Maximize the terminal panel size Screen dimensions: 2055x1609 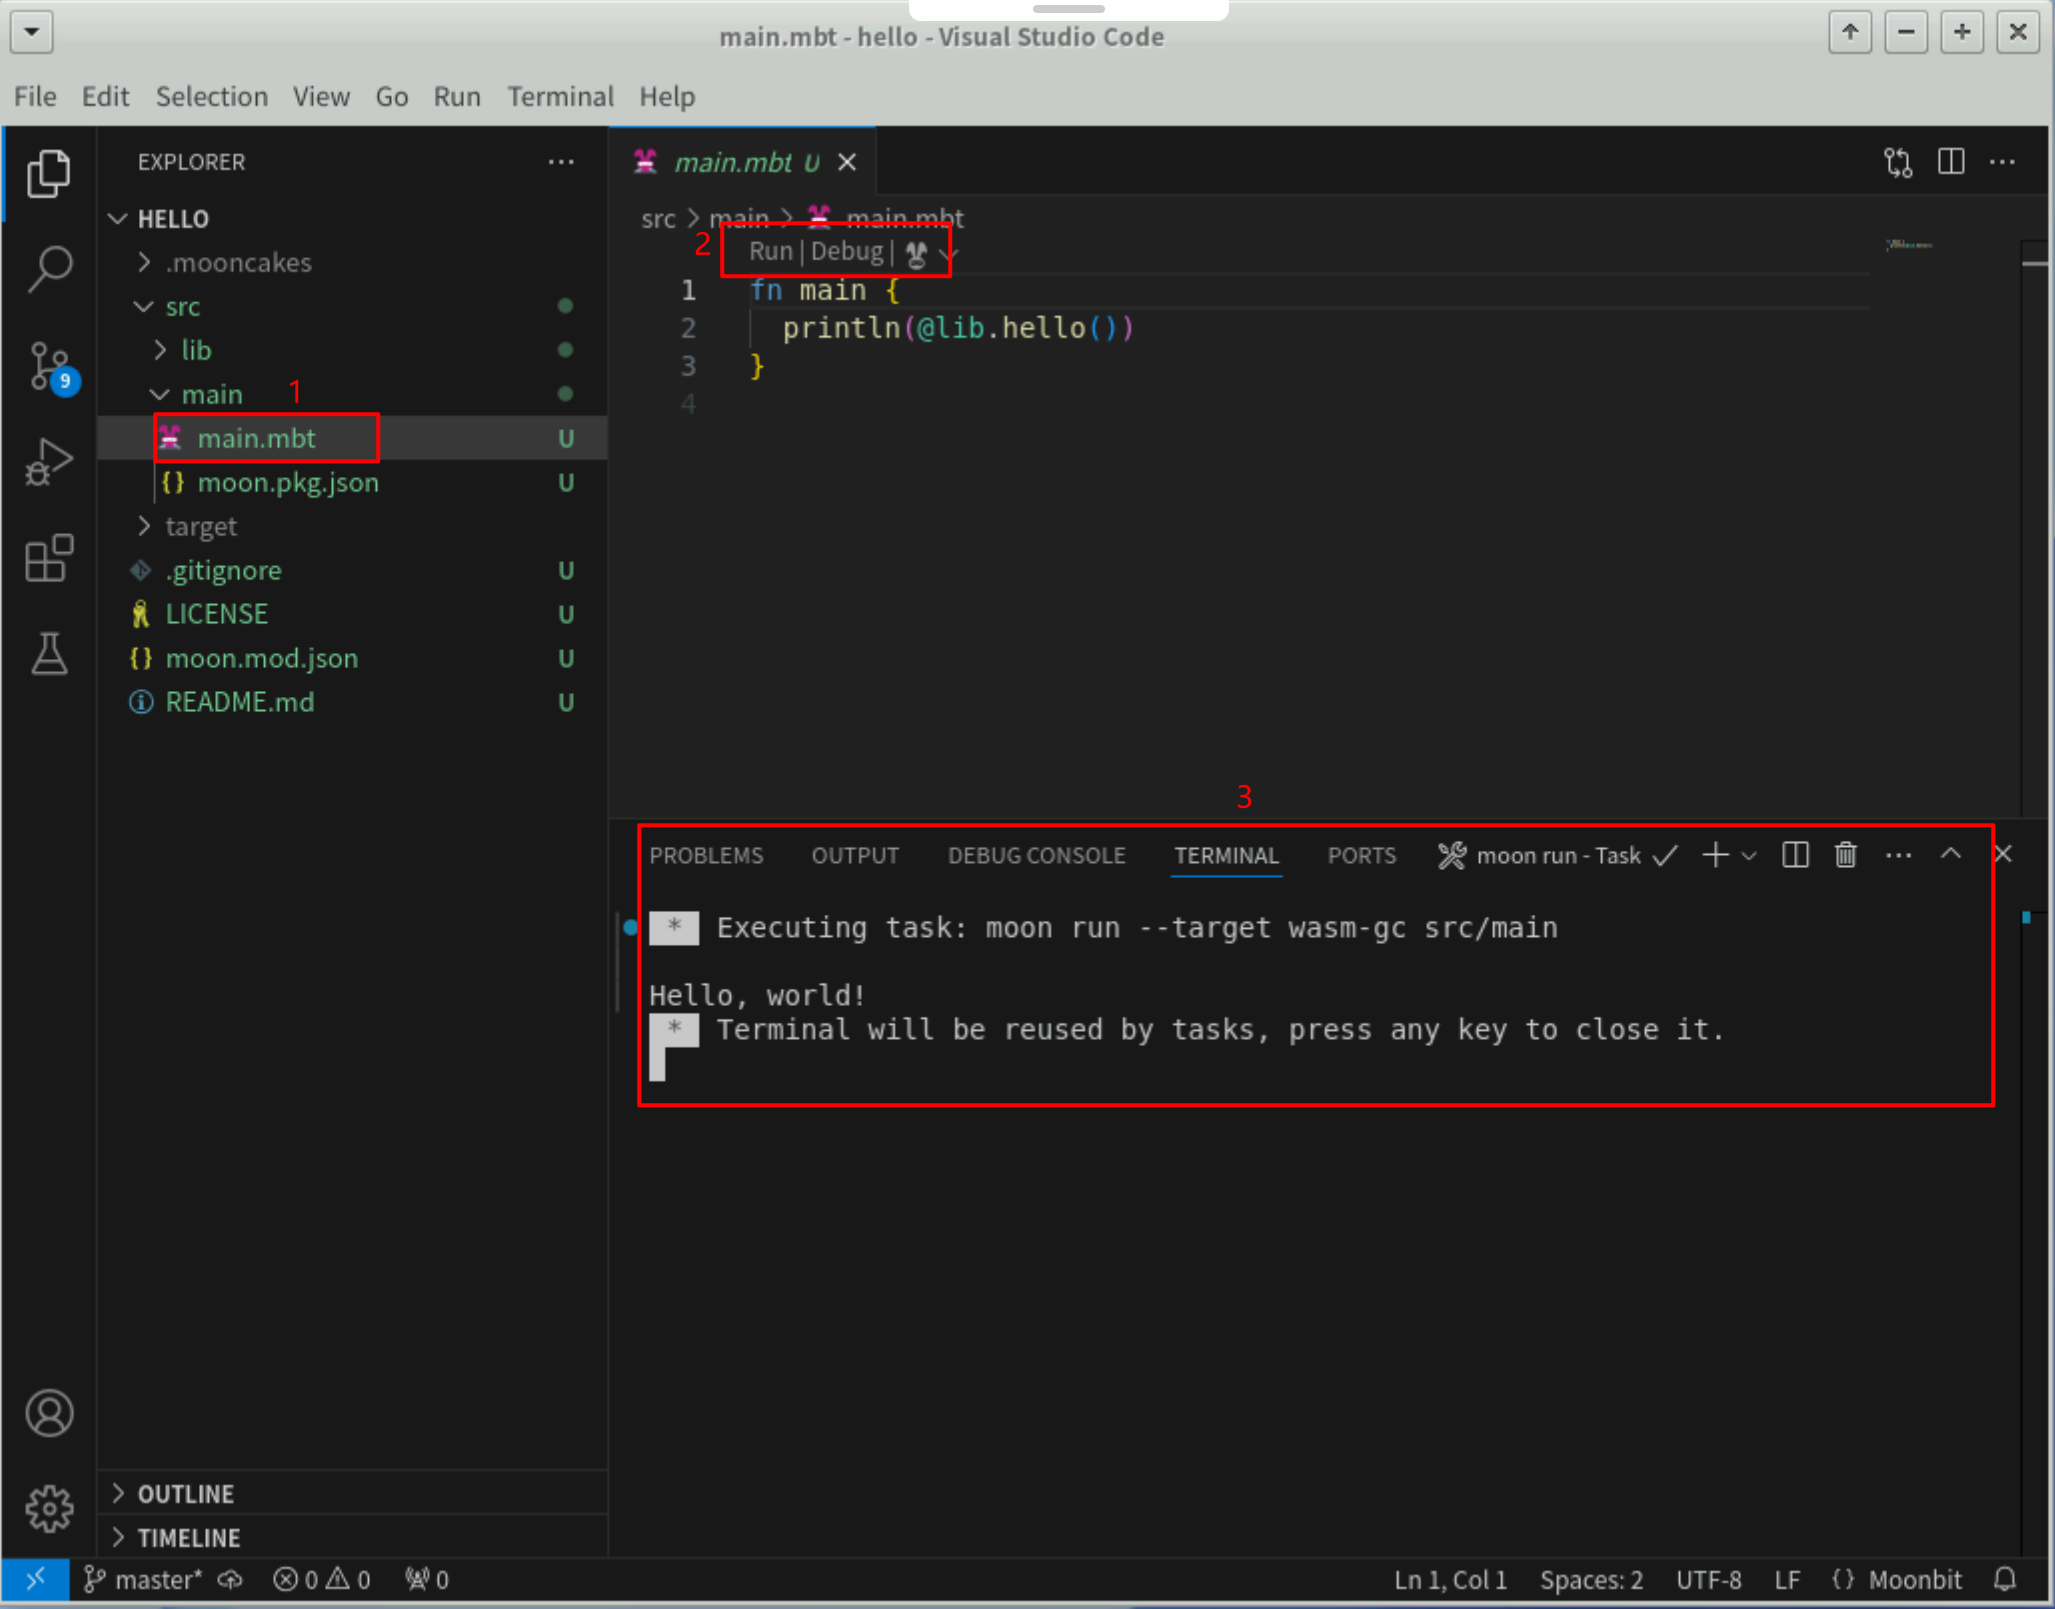pyautogui.click(x=1950, y=855)
